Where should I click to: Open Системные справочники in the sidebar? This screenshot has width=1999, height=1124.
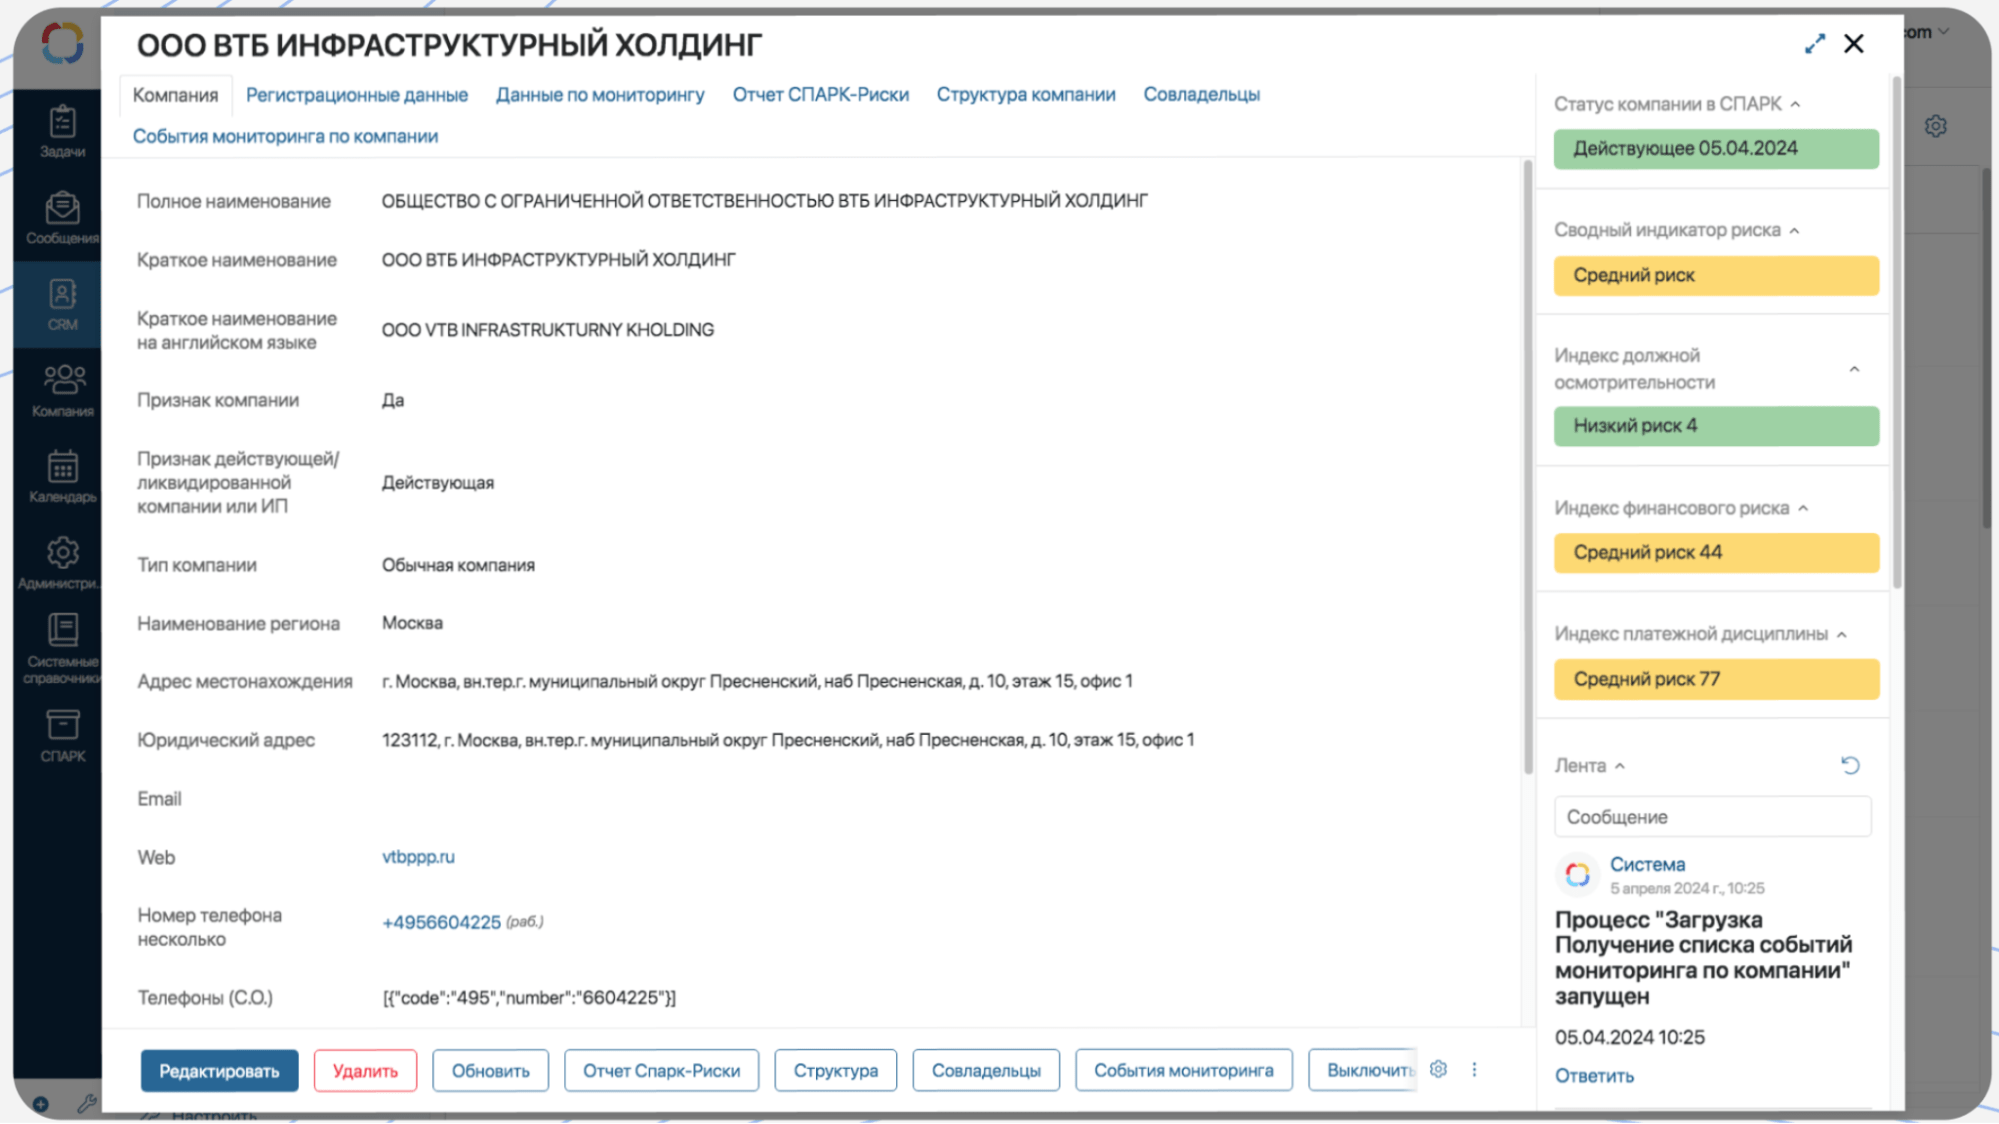coord(62,649)
